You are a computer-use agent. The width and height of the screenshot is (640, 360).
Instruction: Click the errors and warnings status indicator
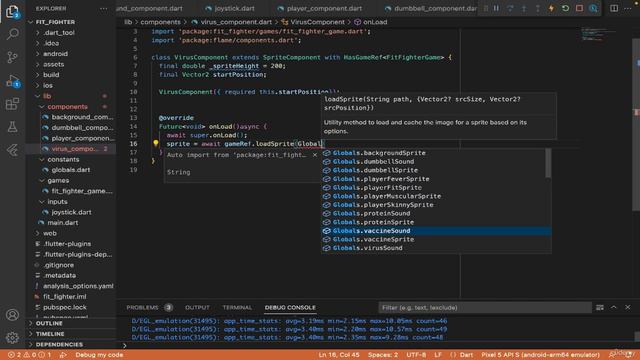pyautogui.click(x=29, y=355)
